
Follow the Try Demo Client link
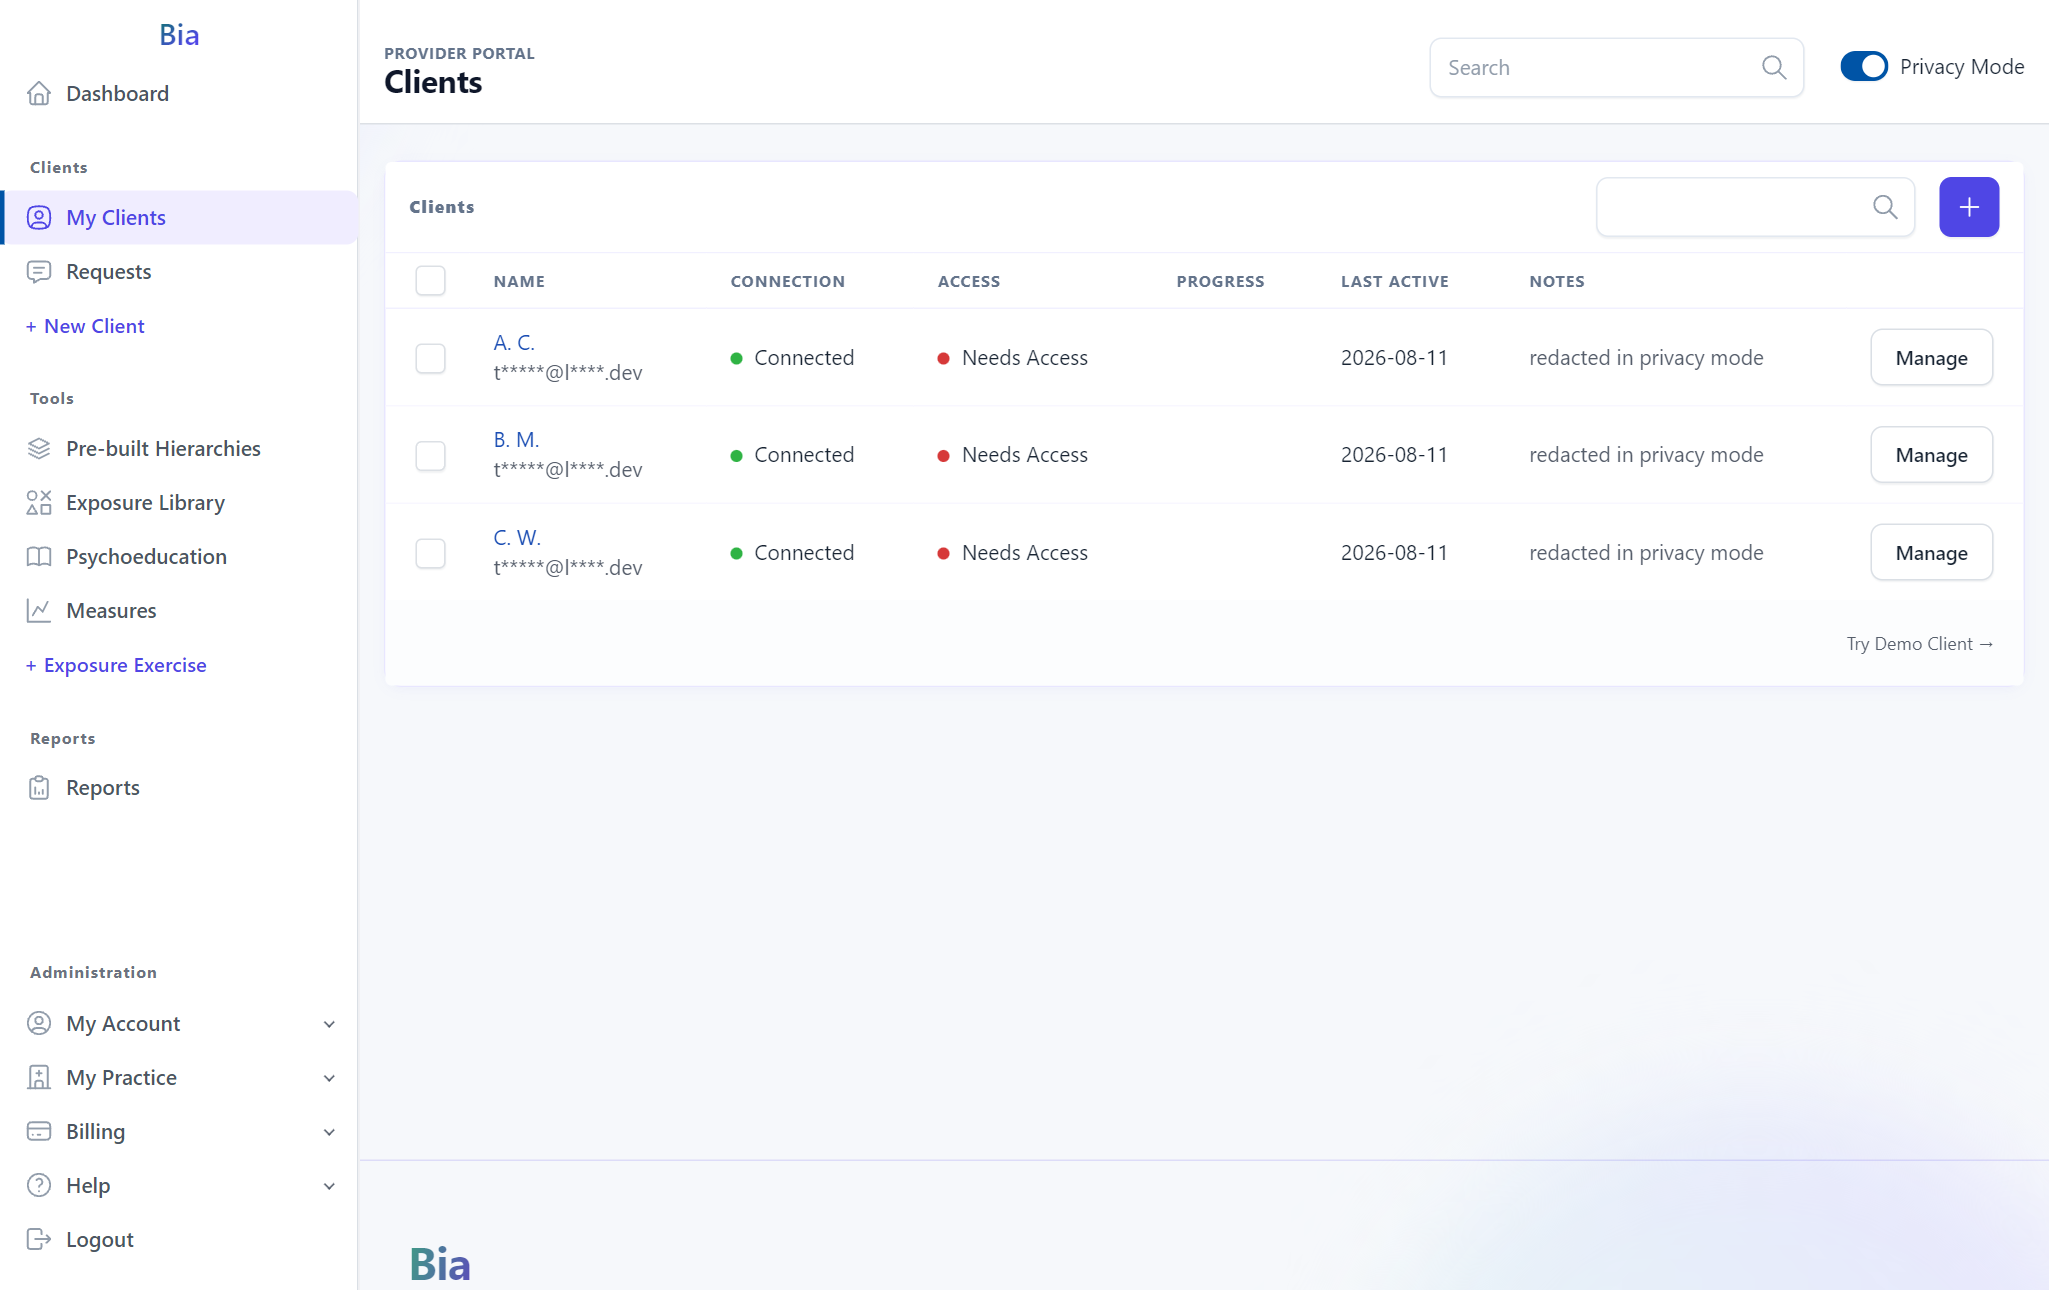tap(1920, 643)
